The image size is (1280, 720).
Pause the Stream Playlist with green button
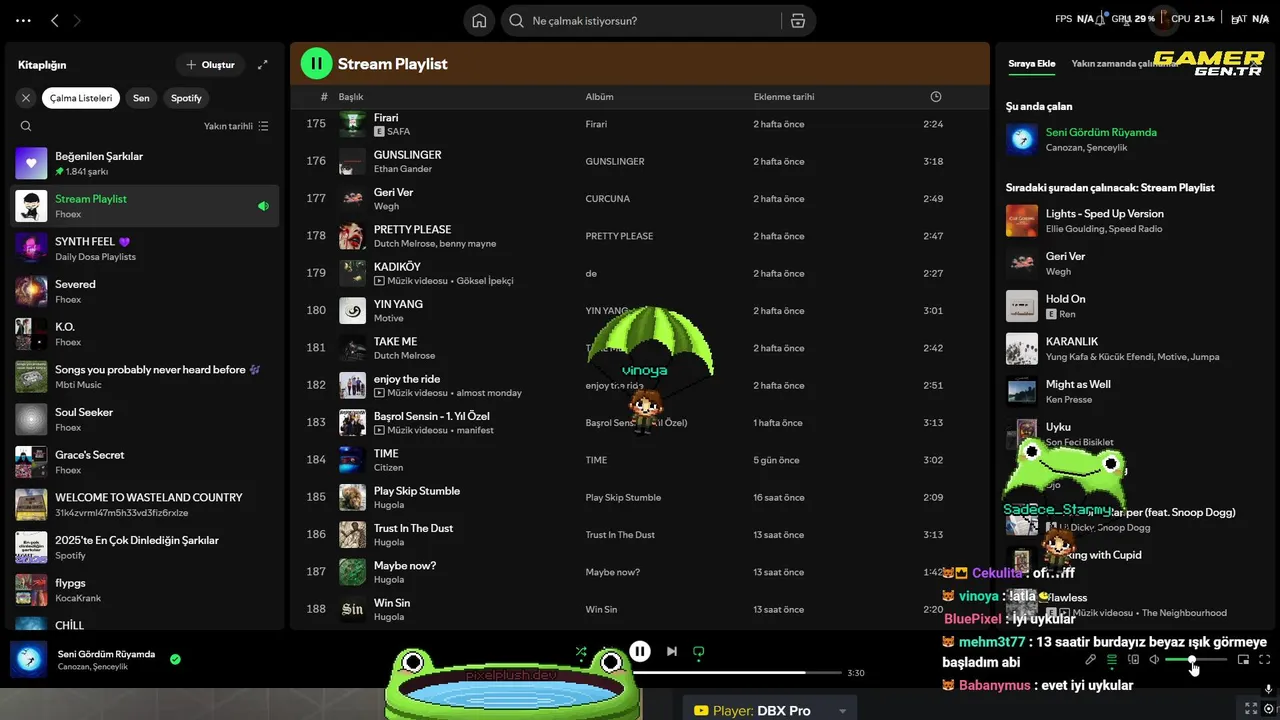[x=316, y=63]
